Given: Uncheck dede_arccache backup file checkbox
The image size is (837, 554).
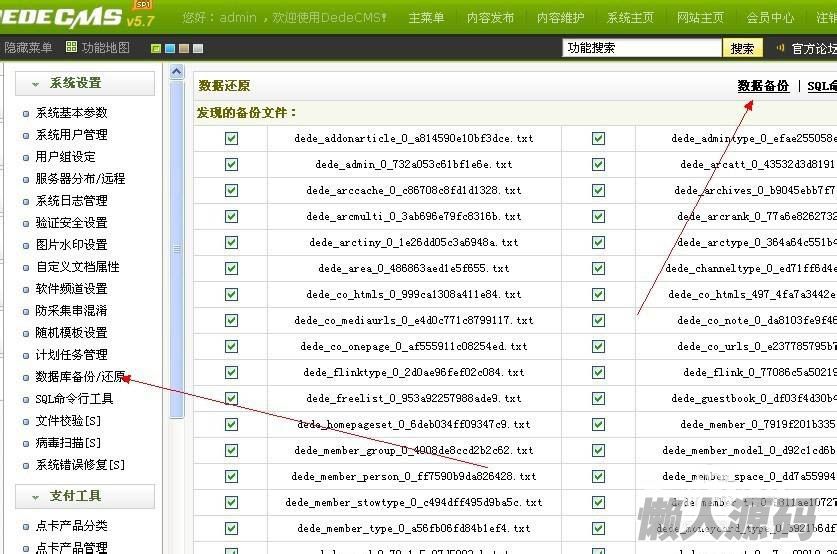Looking at the screenshot, I should coord(231,191).
